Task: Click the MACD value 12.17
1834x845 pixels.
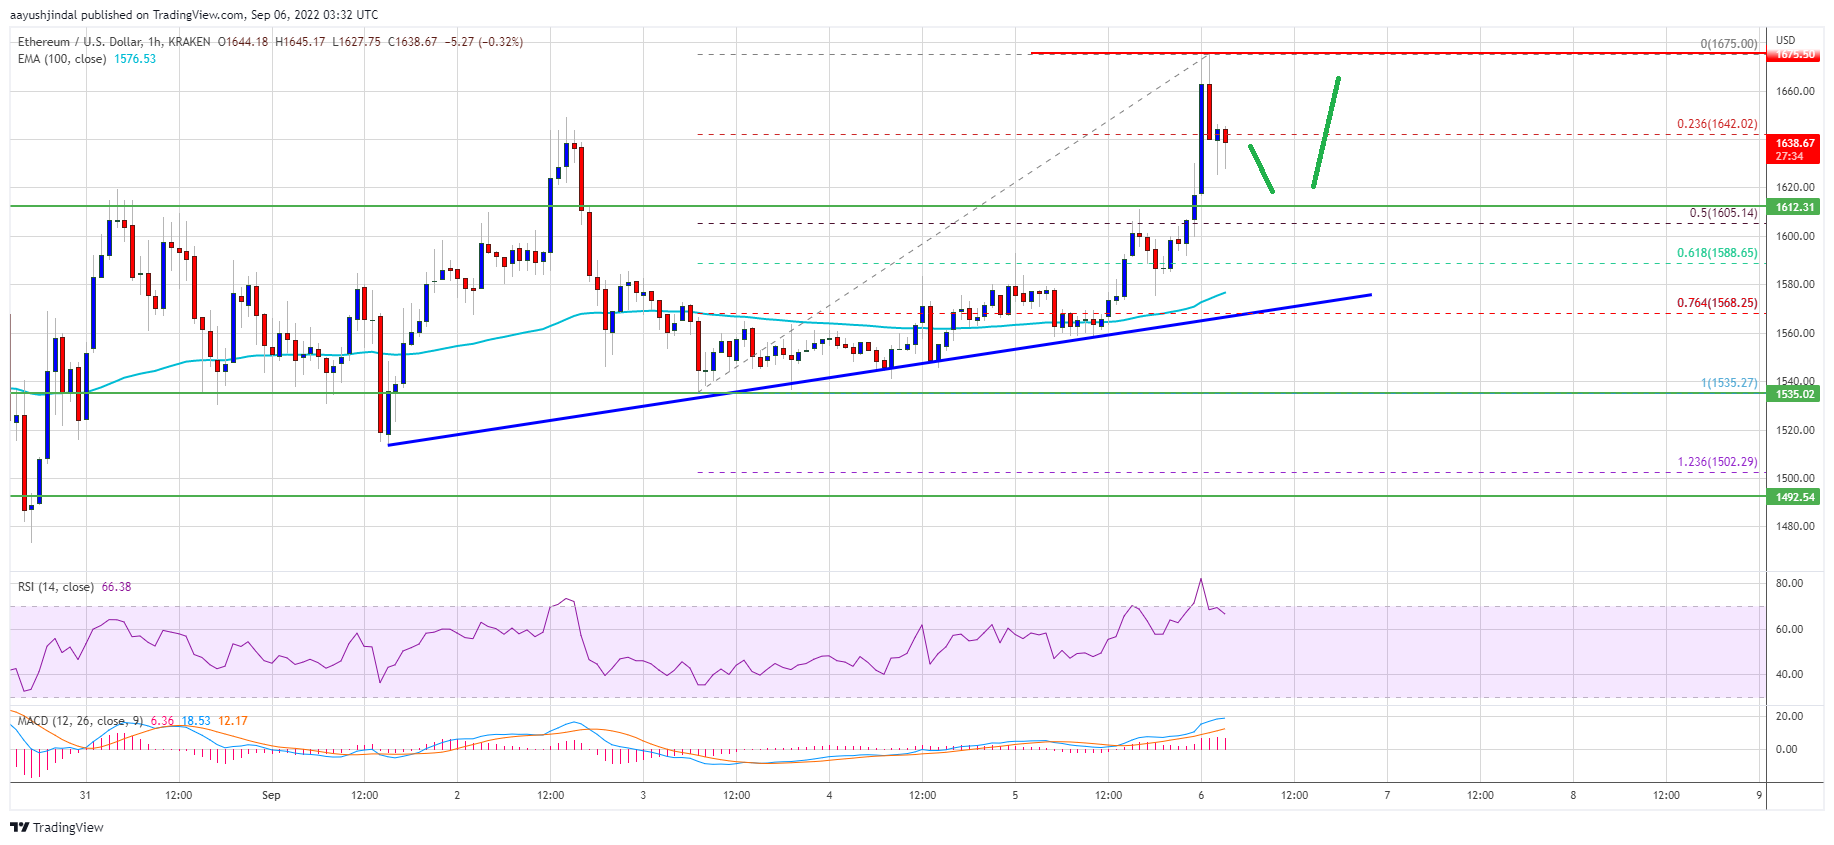Action: click(x=232, y=721)
